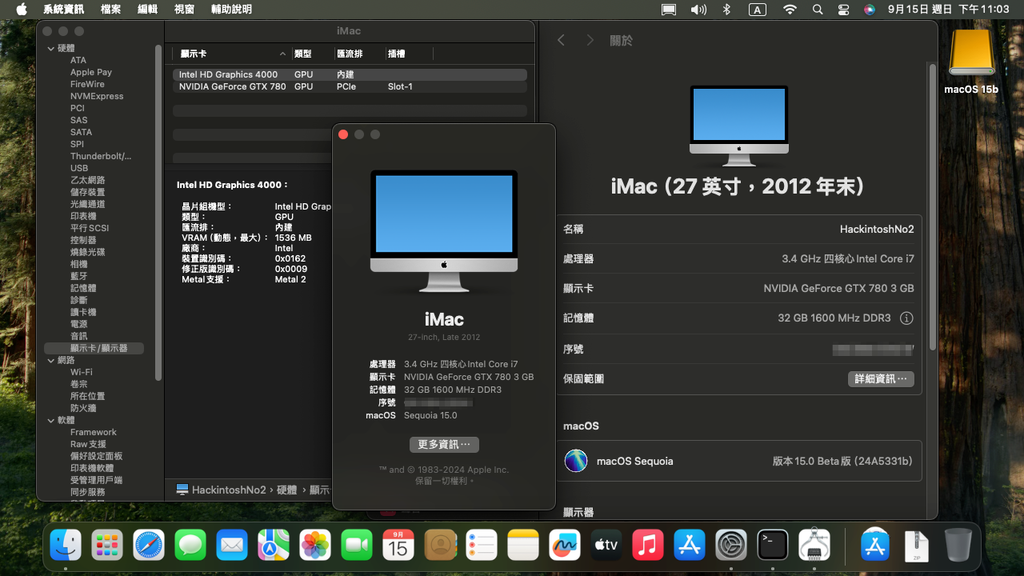Viewport: 1024px width, 576px height.
Task: Go forward in Settings About pane
Action: point(590,40)
